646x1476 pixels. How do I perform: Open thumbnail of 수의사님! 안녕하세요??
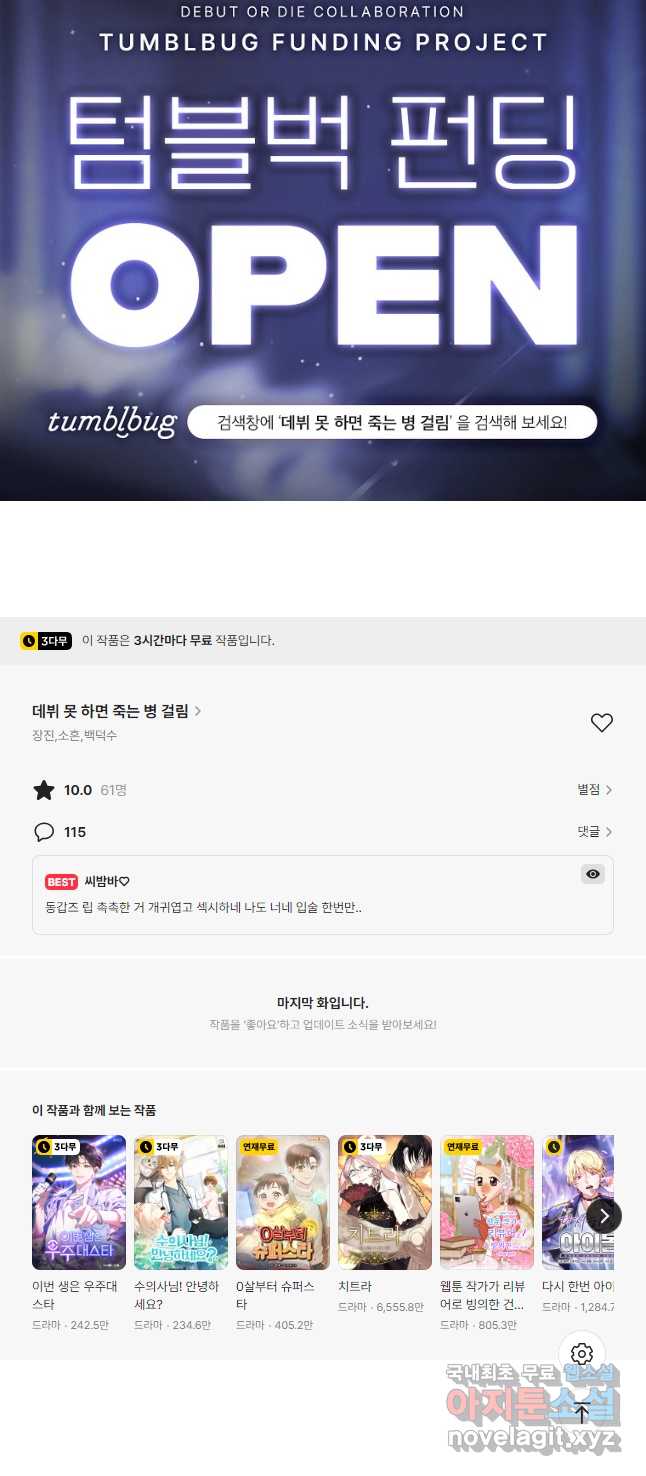point(181,1202)
